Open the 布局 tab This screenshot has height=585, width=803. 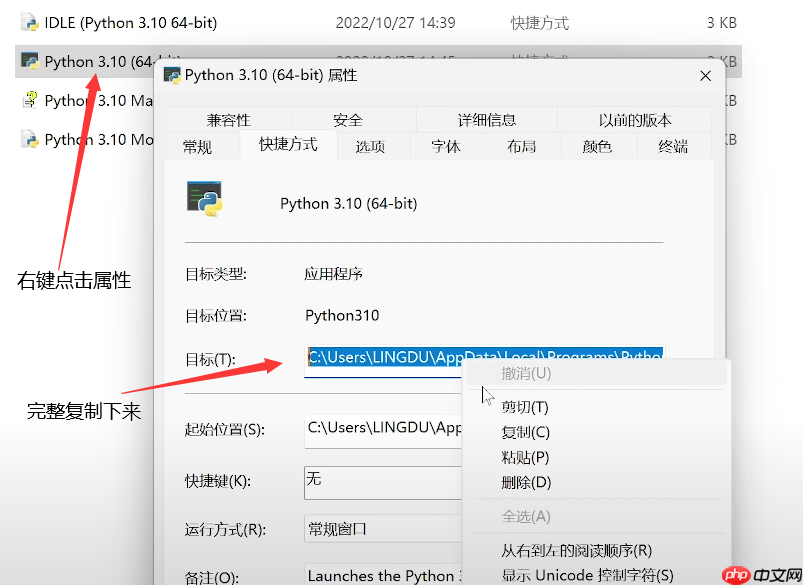click(521, 147)
